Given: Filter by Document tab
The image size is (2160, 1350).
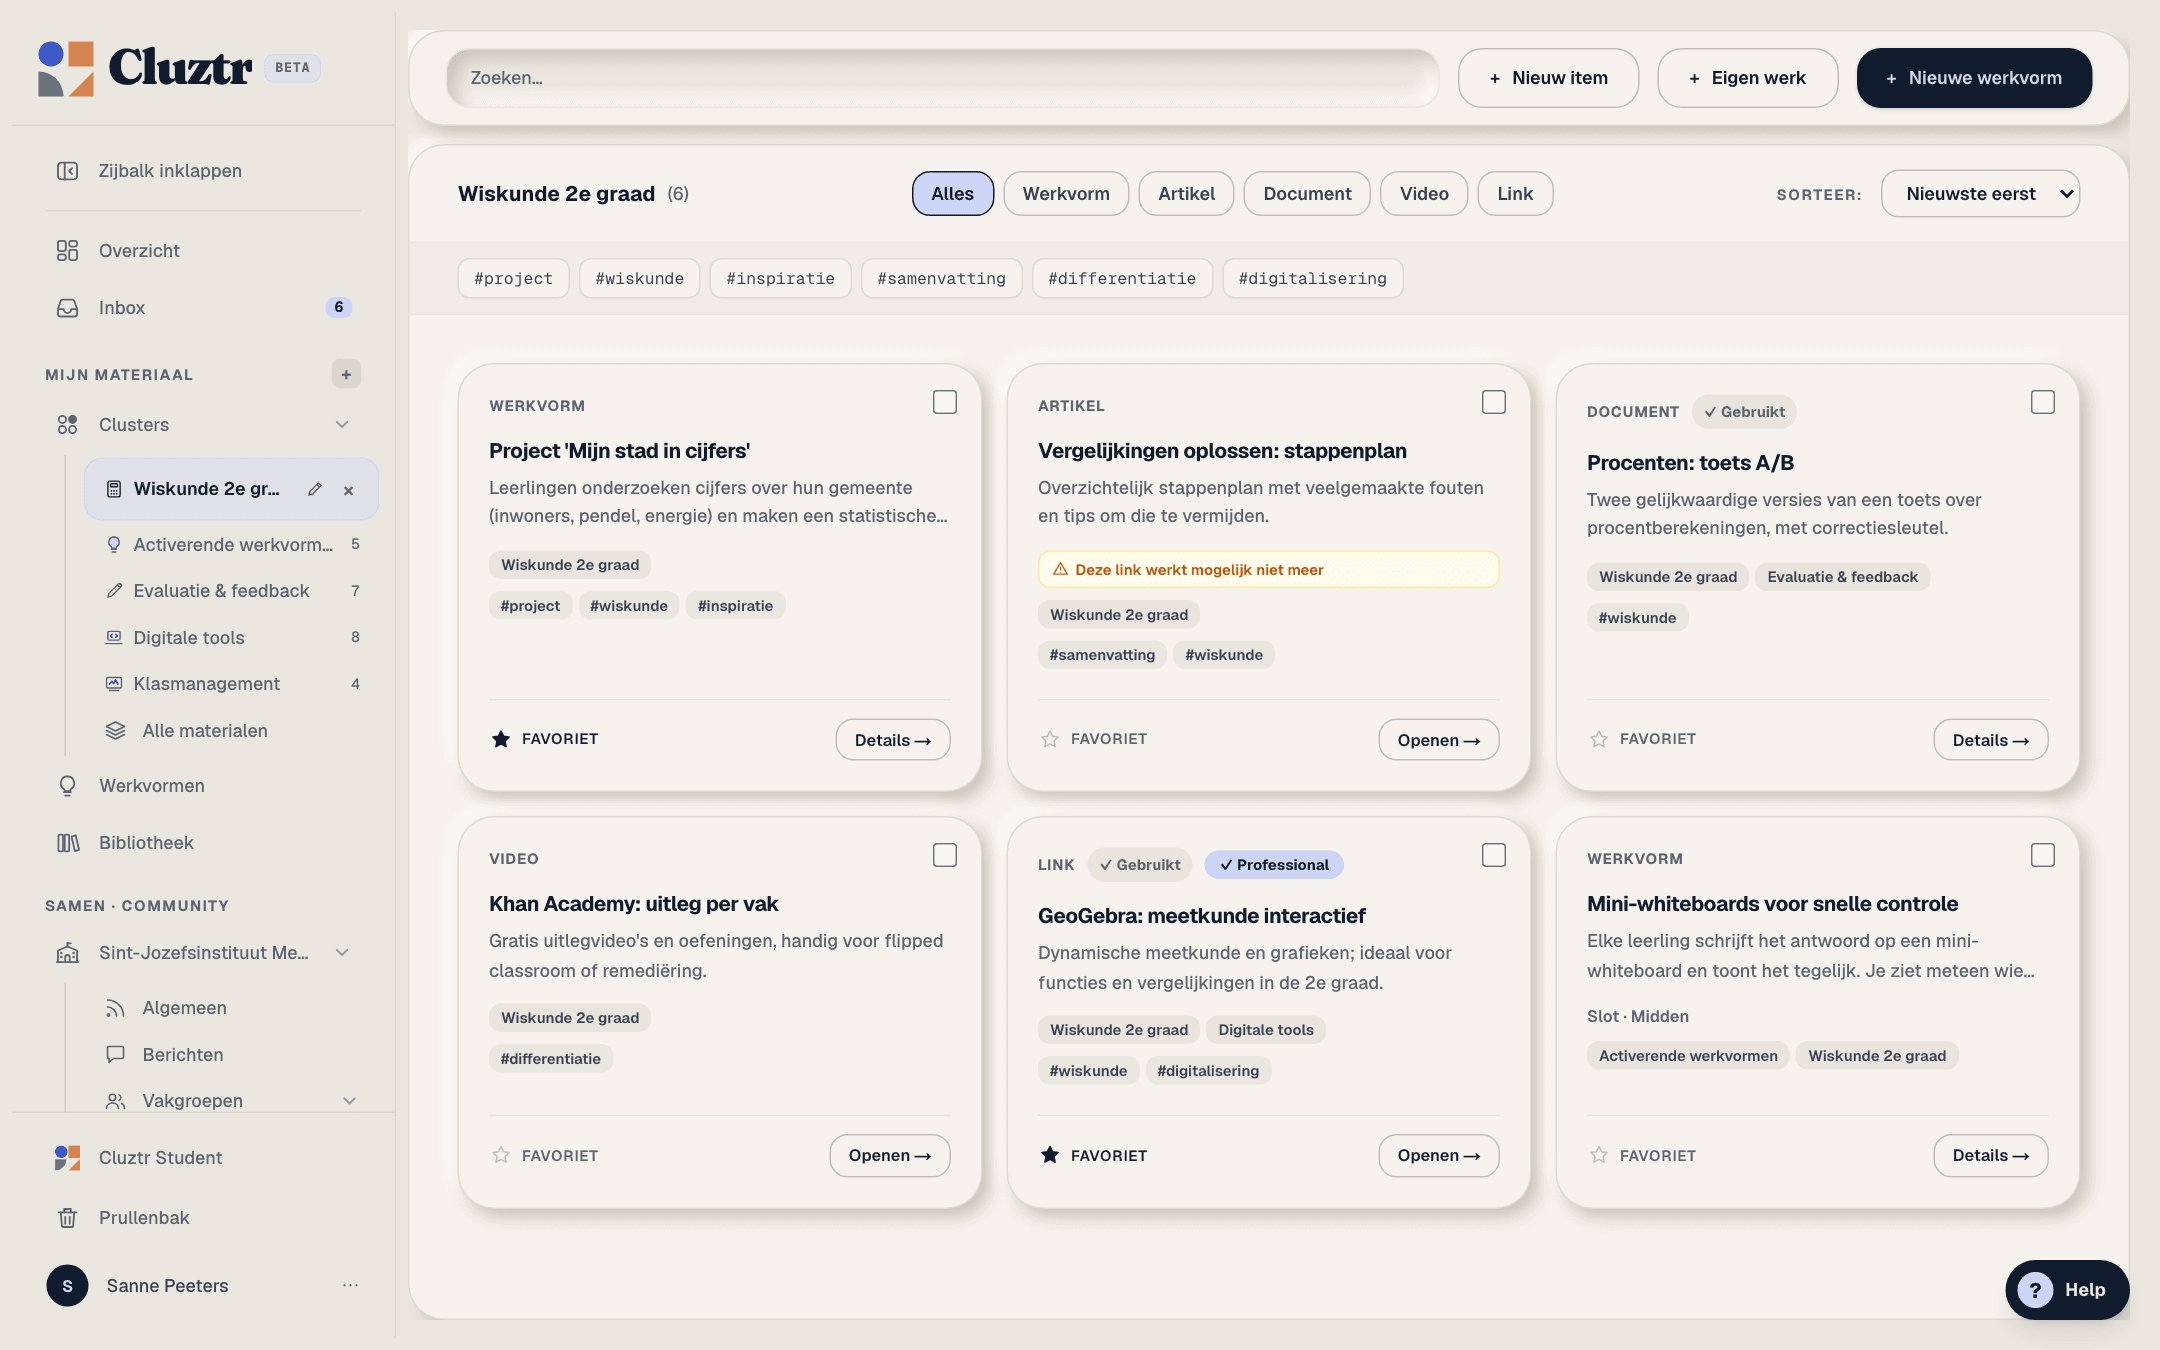Looking at the screenshot, I should coord(1307,194).
